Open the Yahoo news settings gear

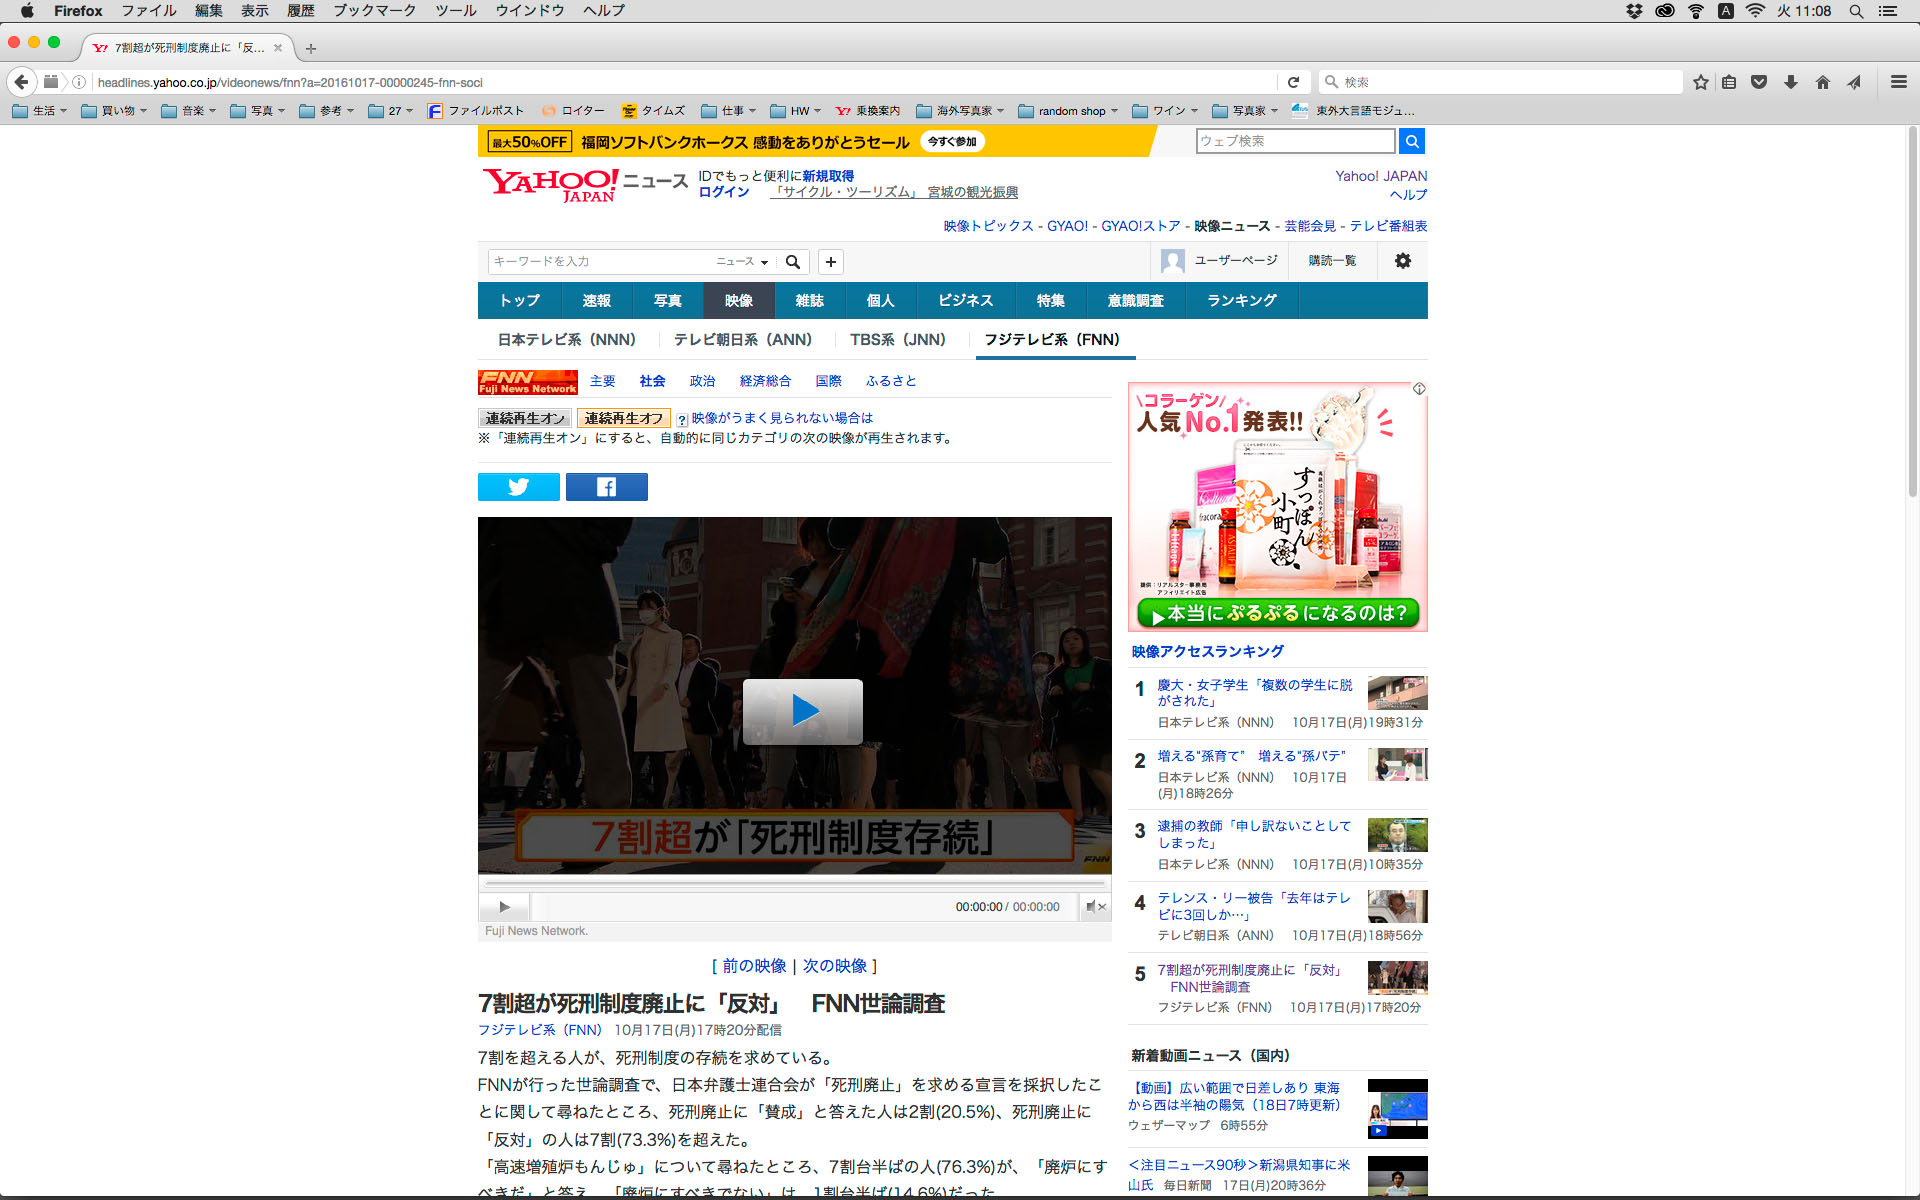(1402, 261)
